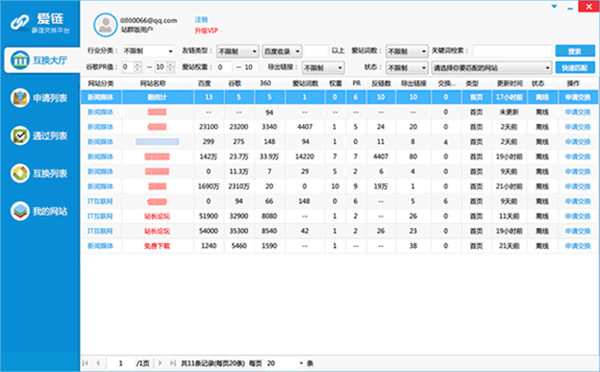Screen dimensions: 600x372
Task: Click the 21天前 update time cell
Action: [x=509, y=246]
